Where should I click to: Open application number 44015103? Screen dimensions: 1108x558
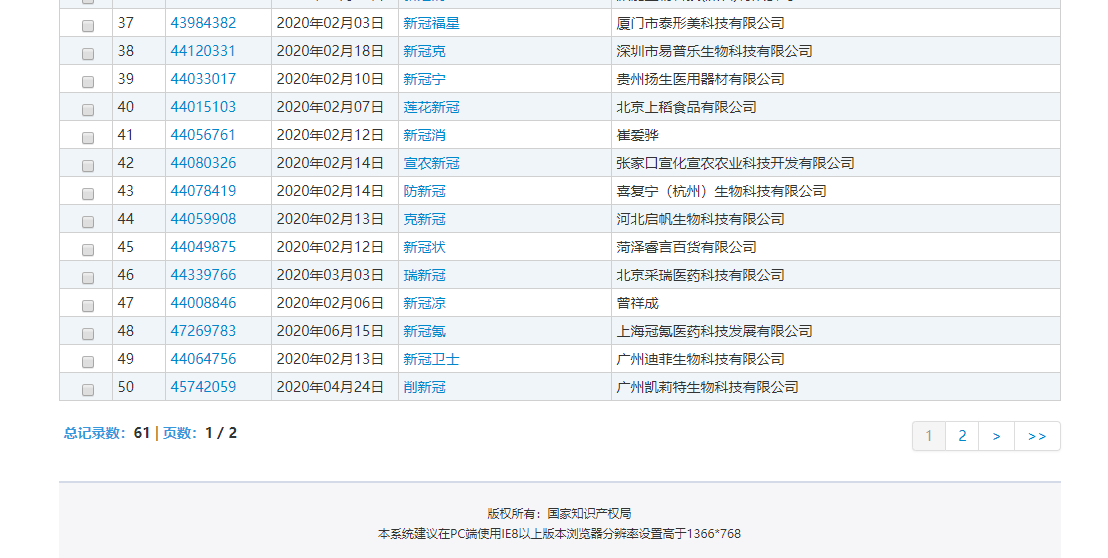point(203,107)
